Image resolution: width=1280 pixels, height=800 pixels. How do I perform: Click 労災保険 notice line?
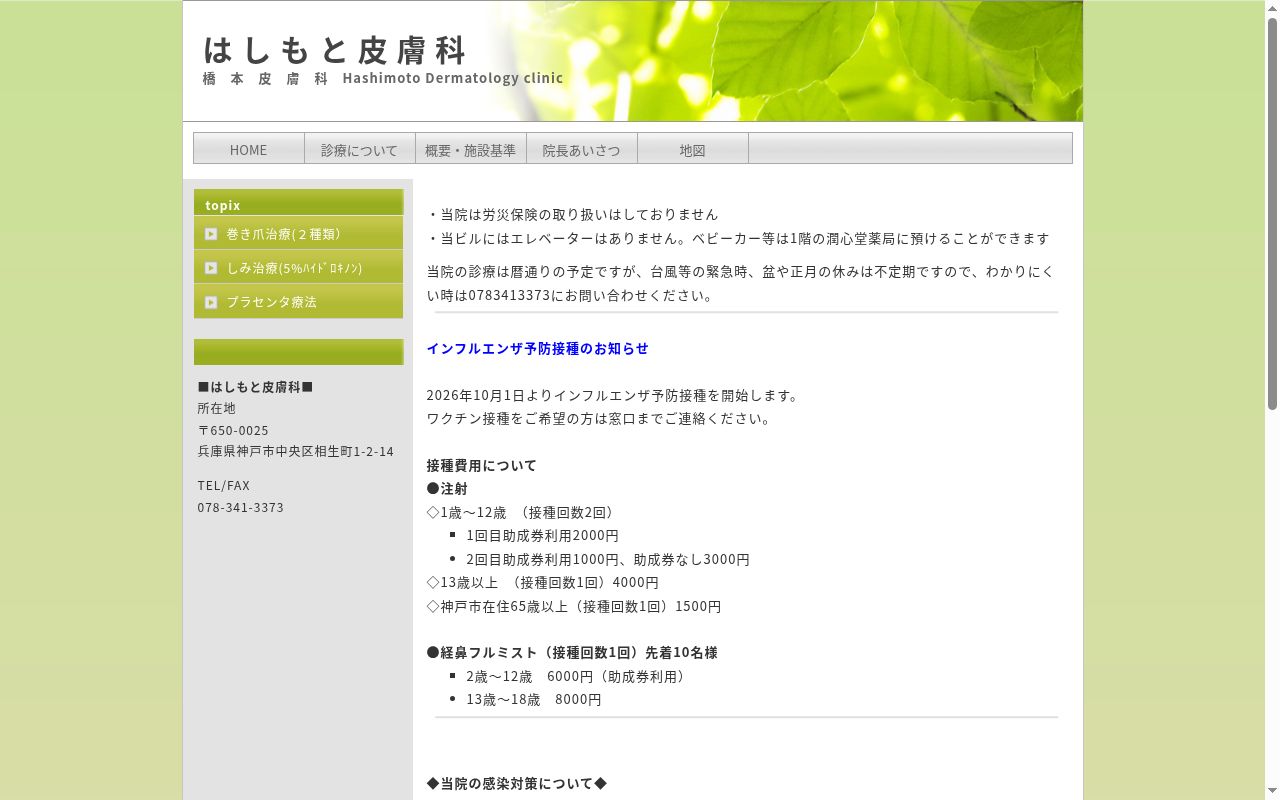tap(572, 214)
